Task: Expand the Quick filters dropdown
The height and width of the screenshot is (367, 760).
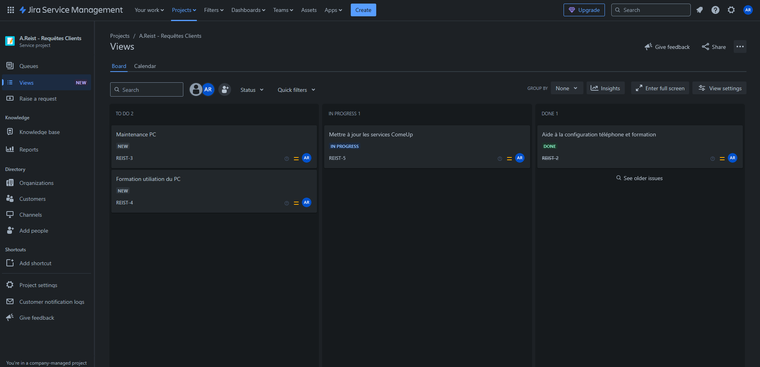Action: pyautogui.click(x=296, y=90)
